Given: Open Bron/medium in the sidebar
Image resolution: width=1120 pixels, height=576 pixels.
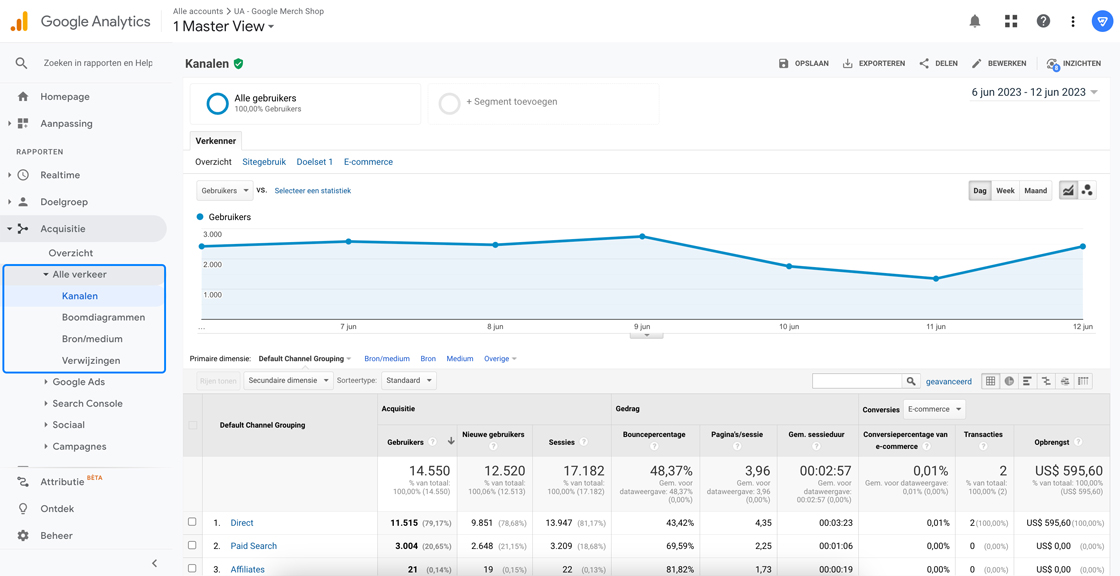Looking at the screenshot, I should coord(92,339).
